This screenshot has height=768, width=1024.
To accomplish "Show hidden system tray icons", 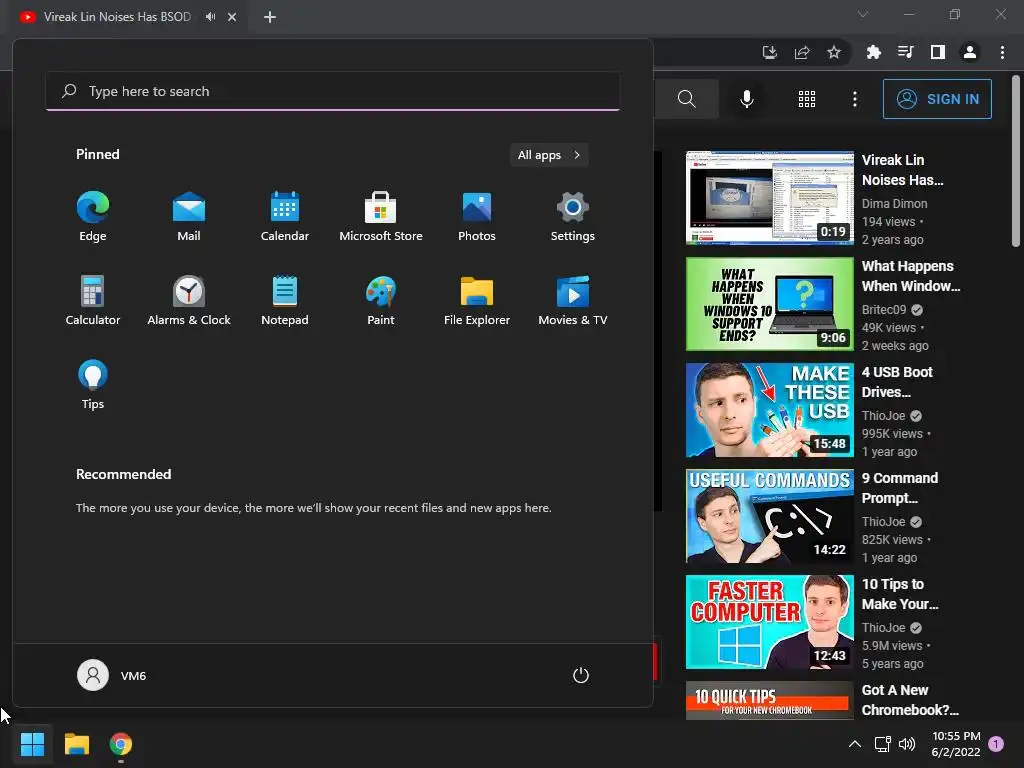I will click(854, 744).
